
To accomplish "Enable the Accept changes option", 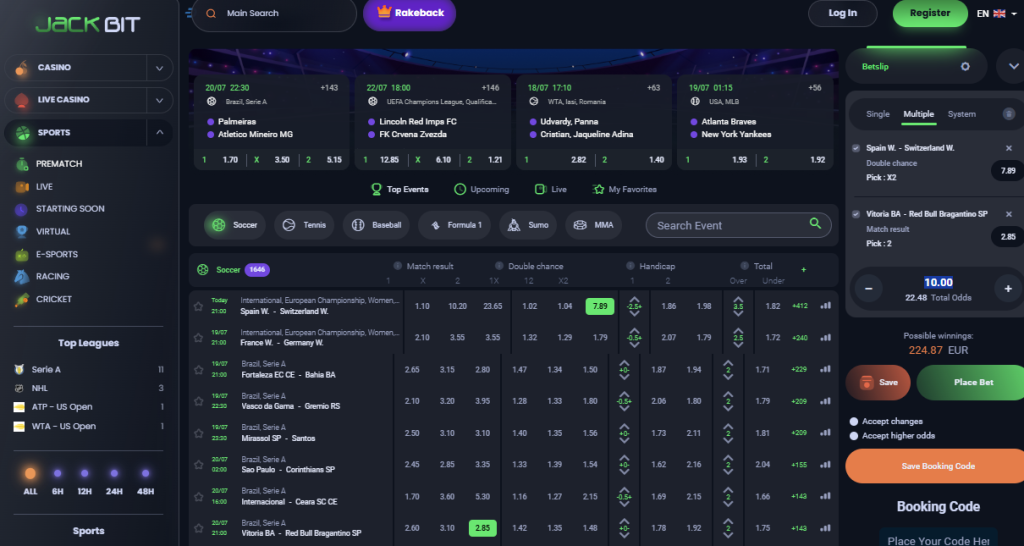I will click(x=853, y=422).
